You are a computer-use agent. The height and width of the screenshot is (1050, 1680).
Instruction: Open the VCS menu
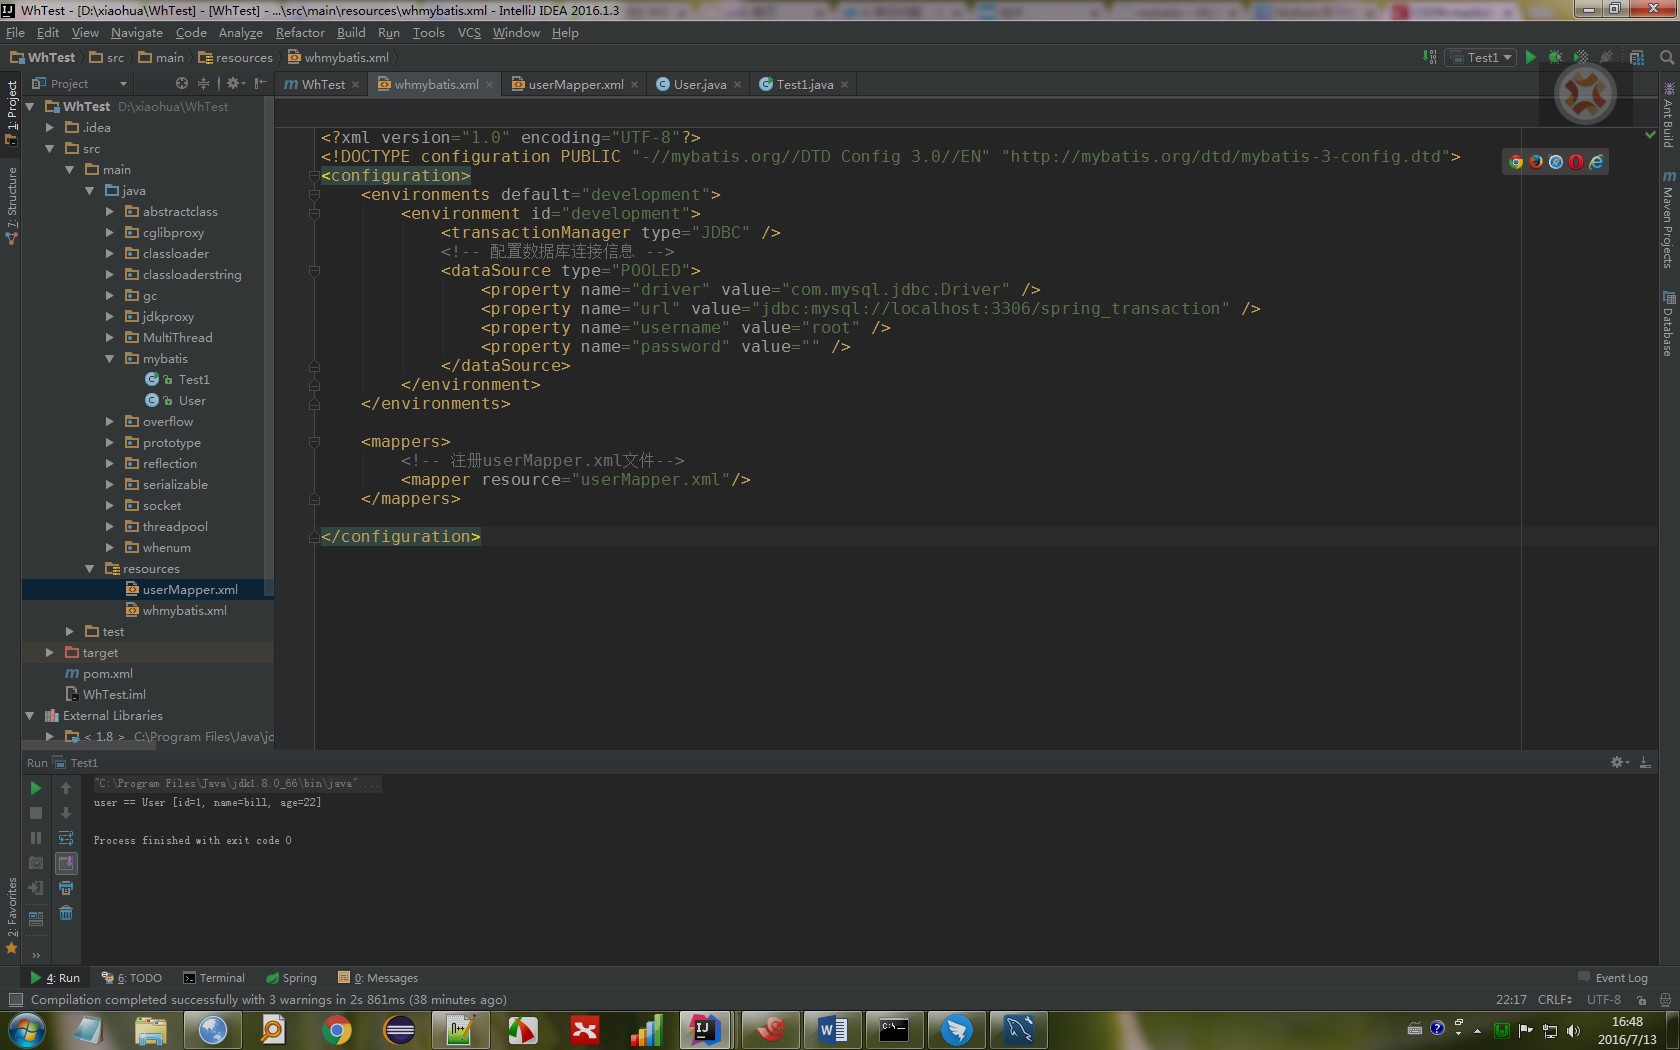469,33
